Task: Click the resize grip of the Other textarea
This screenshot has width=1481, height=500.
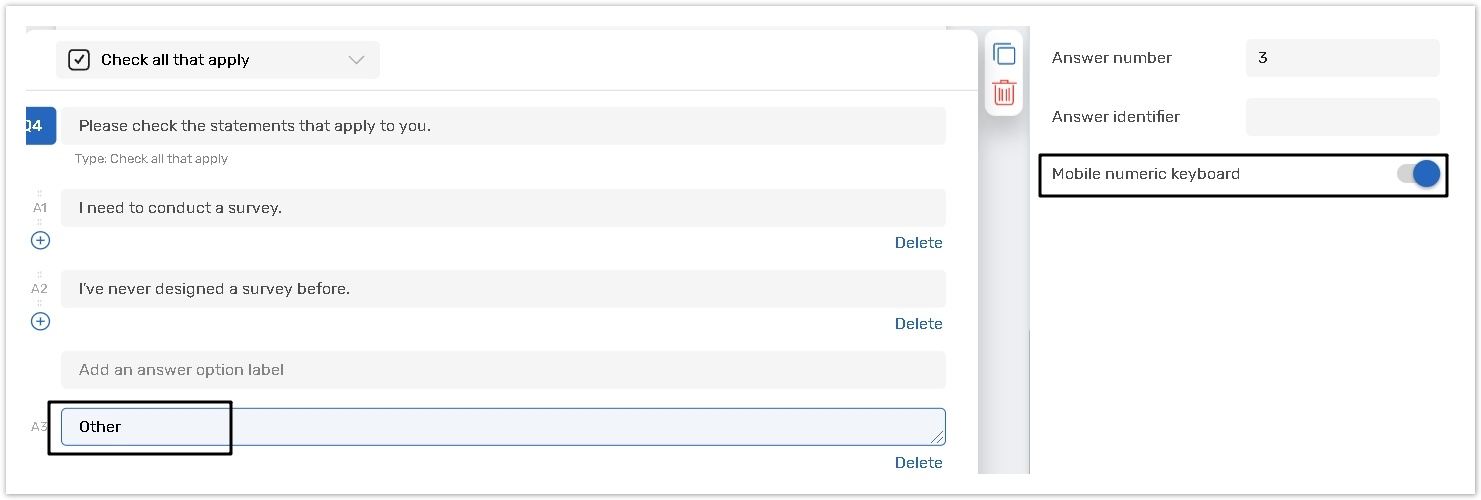Action: click(x=937, y=437)
